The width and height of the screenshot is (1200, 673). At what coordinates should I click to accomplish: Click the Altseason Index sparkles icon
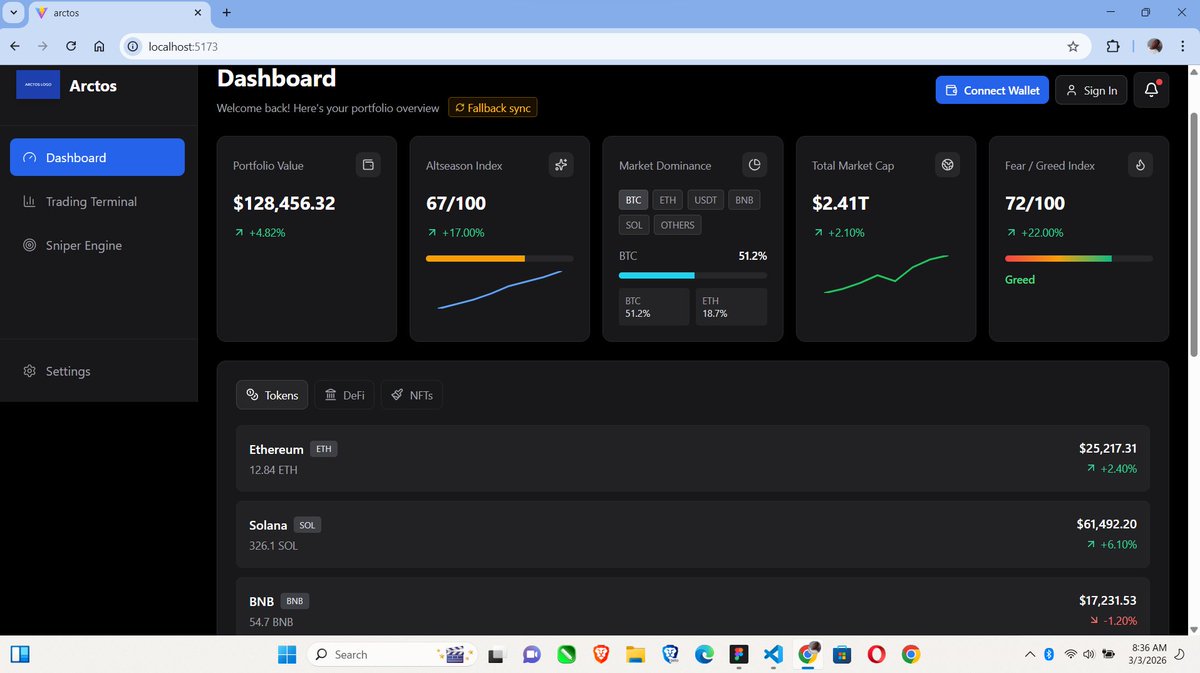click(561, 165)
